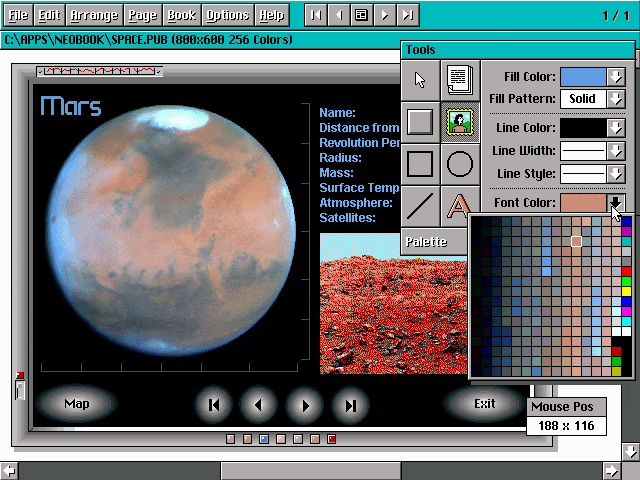Pick the bright red swatch in palette
The image size is (640, 480).
(627, 271)
